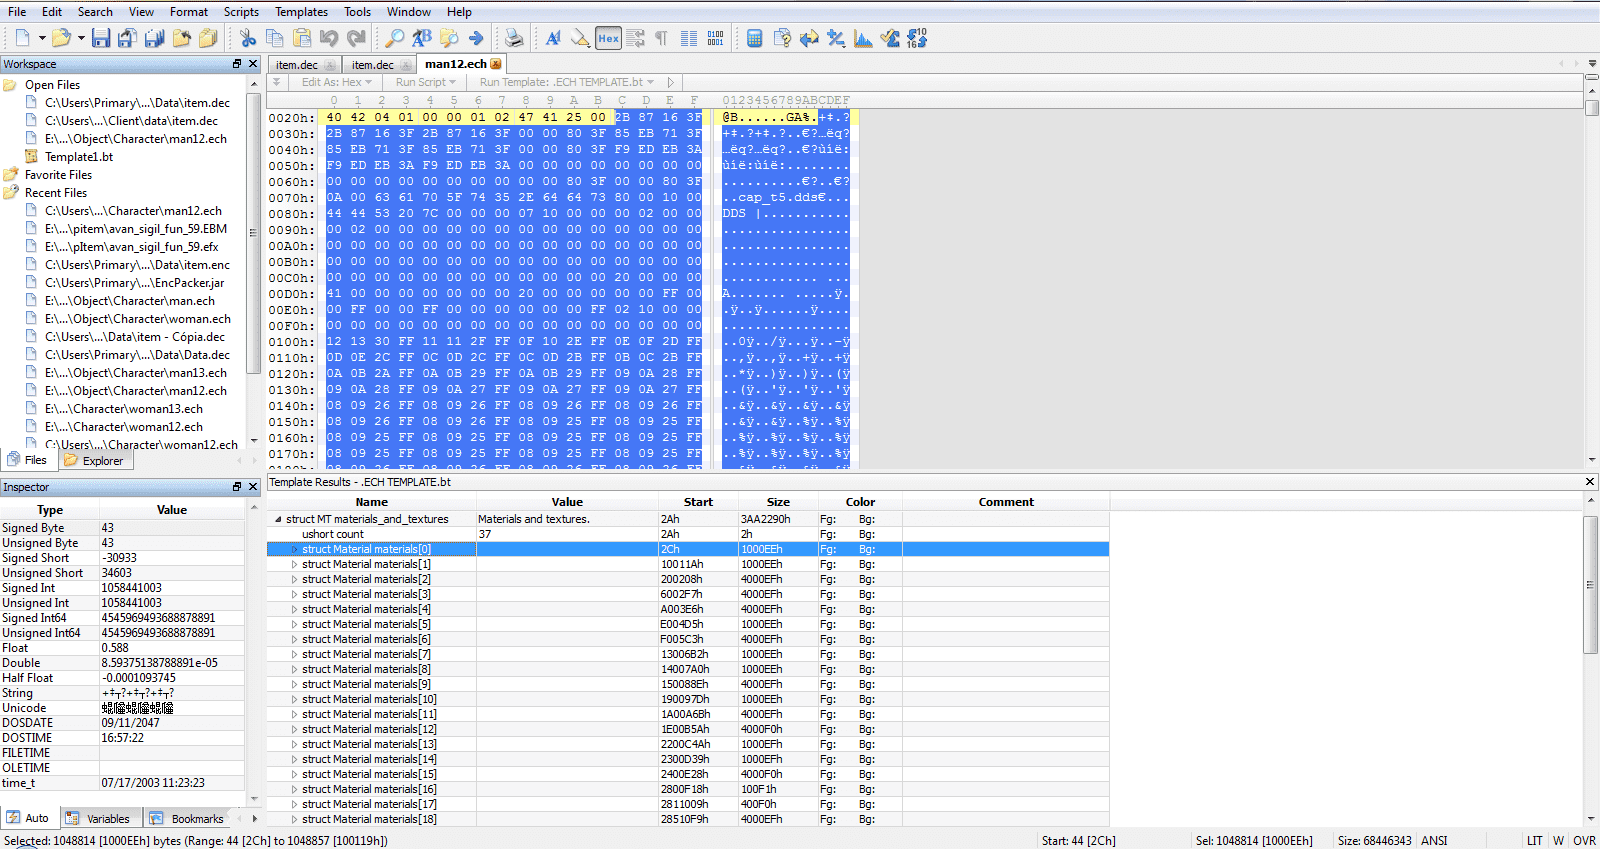Open Find with the magnifier icon

tap(395, 38)
